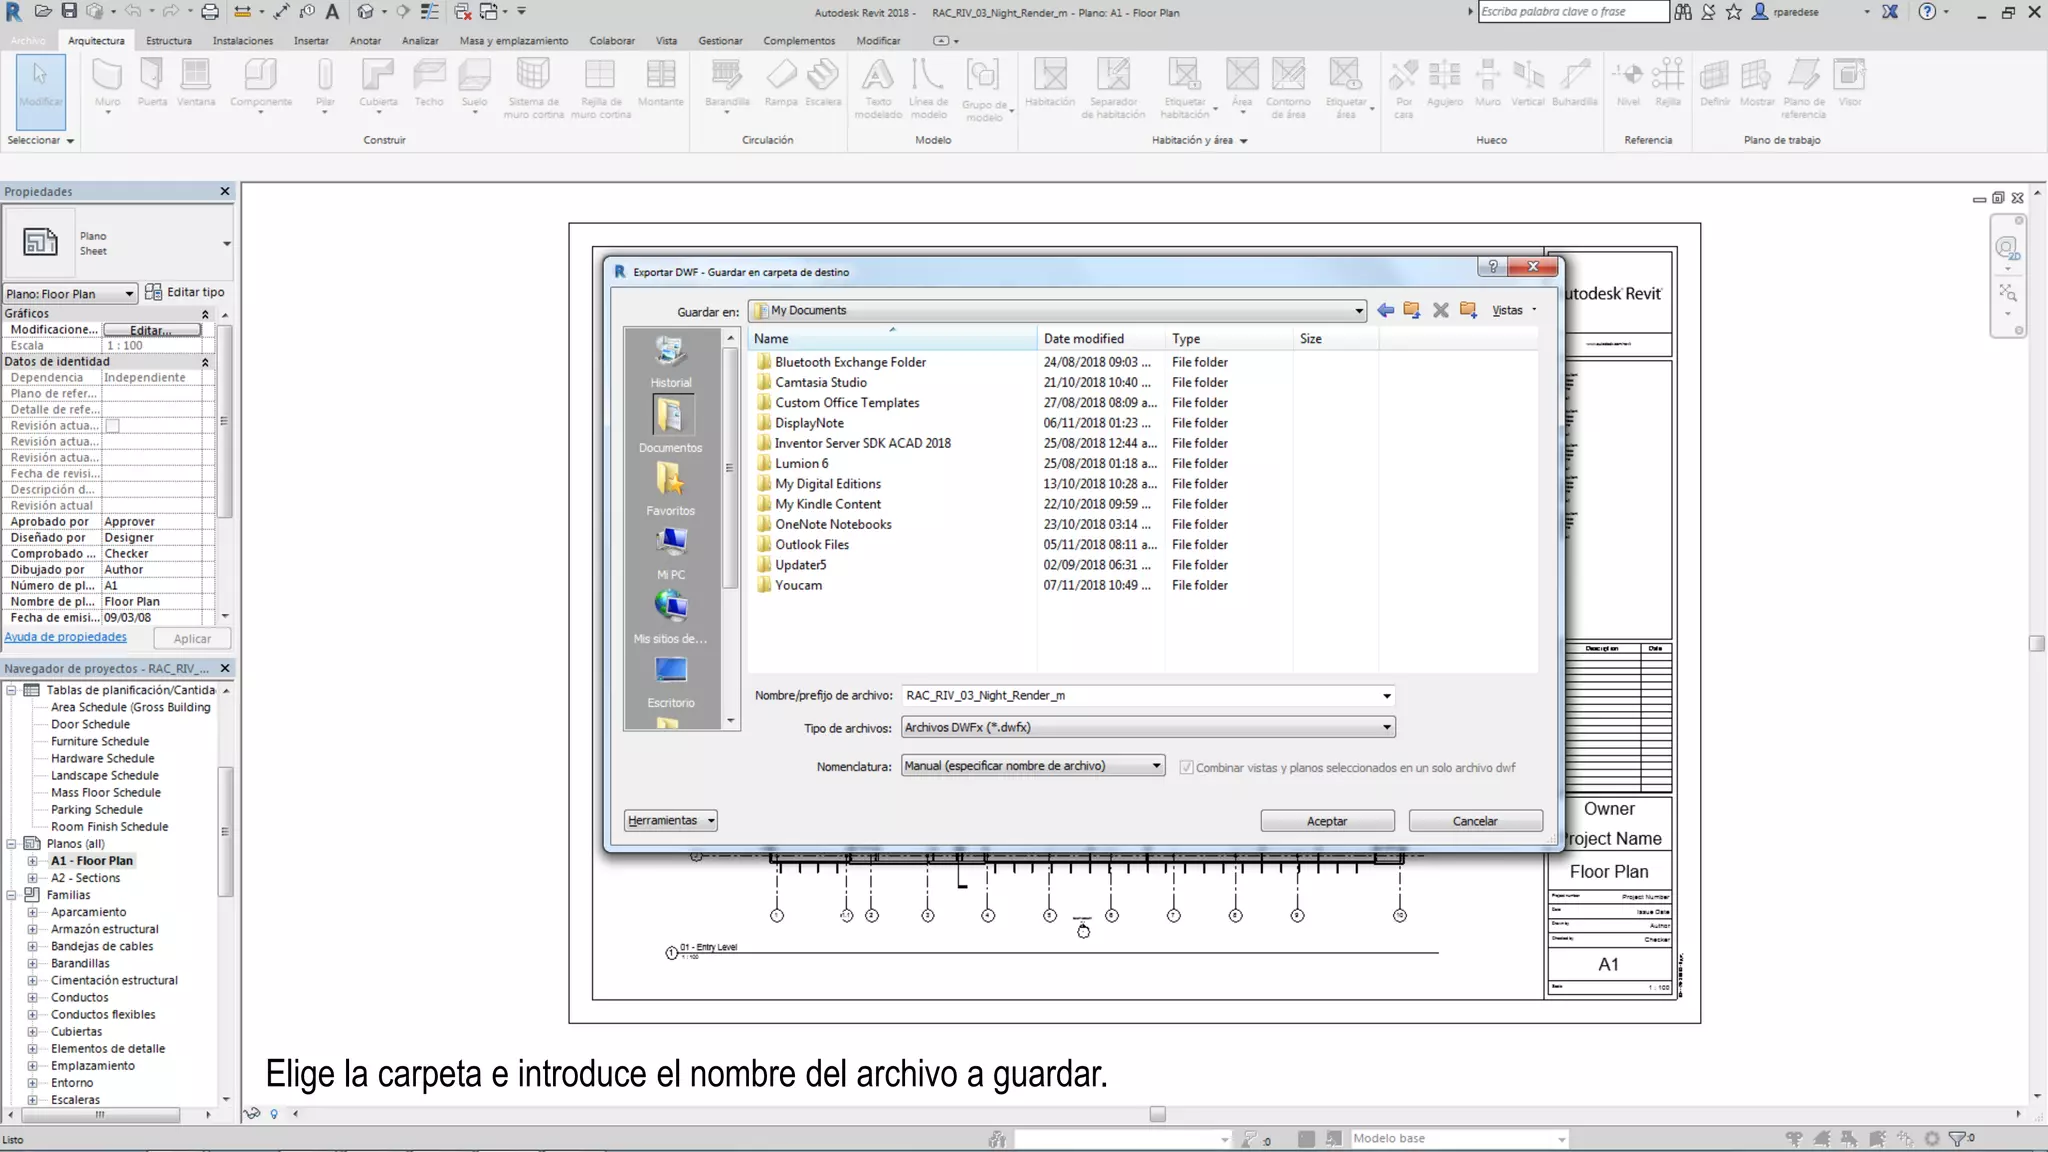Select the Puerta door tool
Screen dimensions: 2048x1152
(x=152, y=82)
